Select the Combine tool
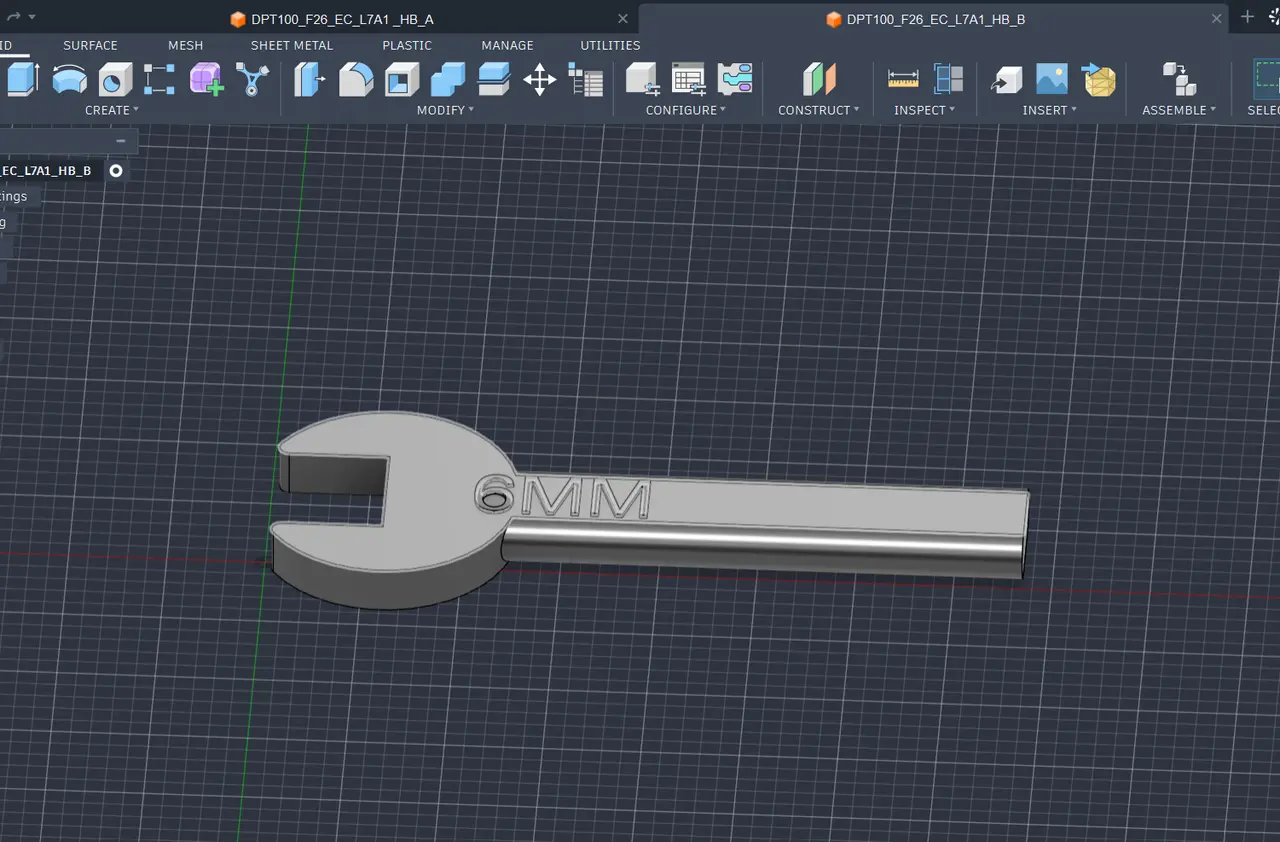The width and height of the screenshot is (1280, 842). point(448,79)
